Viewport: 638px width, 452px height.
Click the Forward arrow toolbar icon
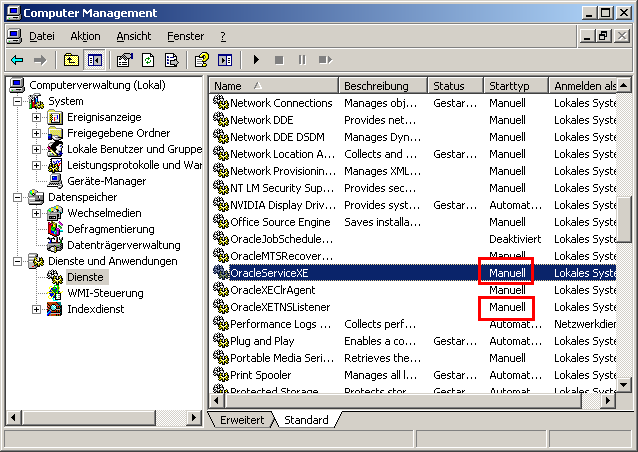point(40,61)
